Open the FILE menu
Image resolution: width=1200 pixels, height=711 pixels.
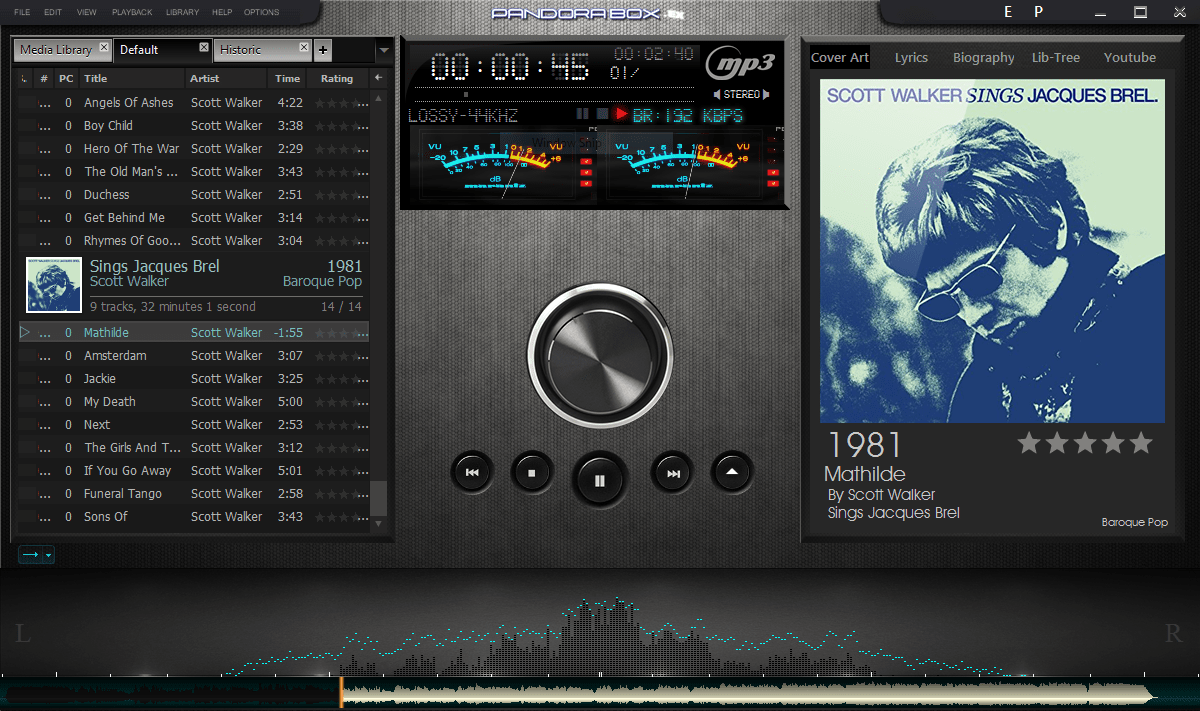(22, 12)
